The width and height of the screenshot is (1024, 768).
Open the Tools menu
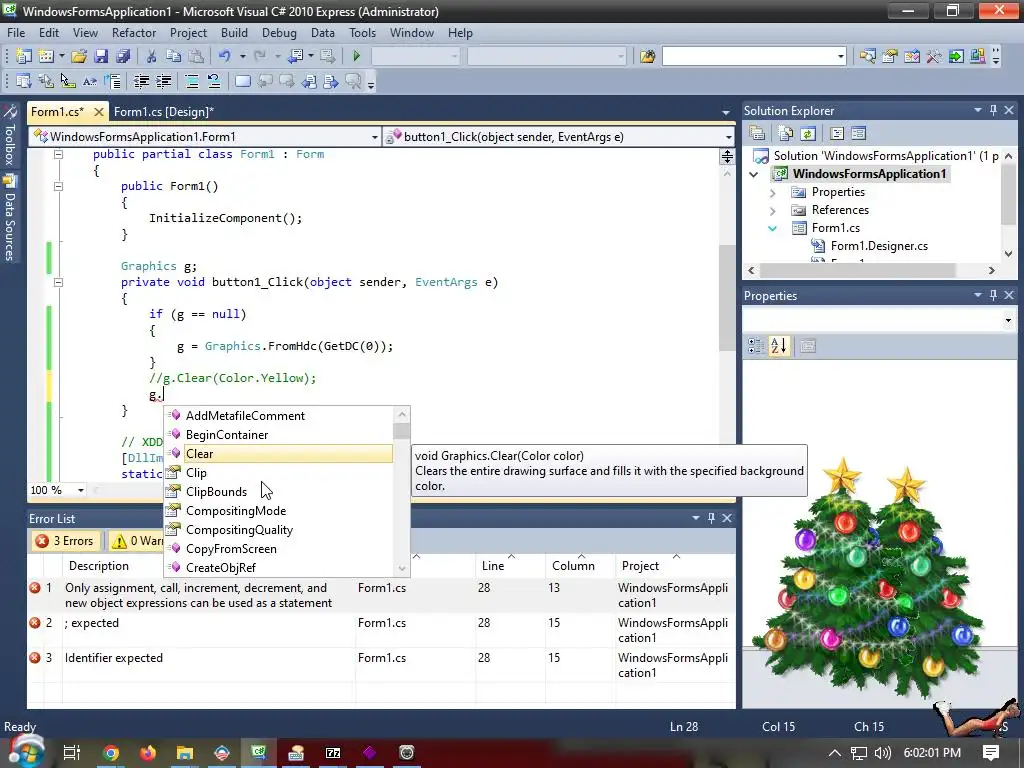362,33
